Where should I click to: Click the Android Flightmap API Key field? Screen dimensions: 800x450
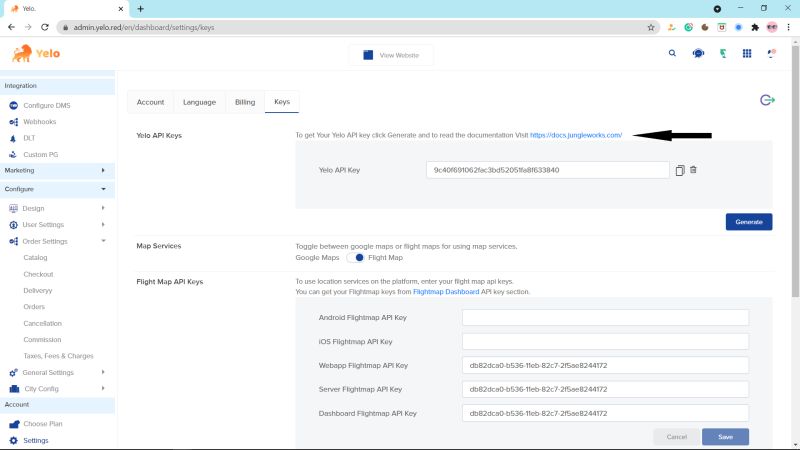point(606,317)
